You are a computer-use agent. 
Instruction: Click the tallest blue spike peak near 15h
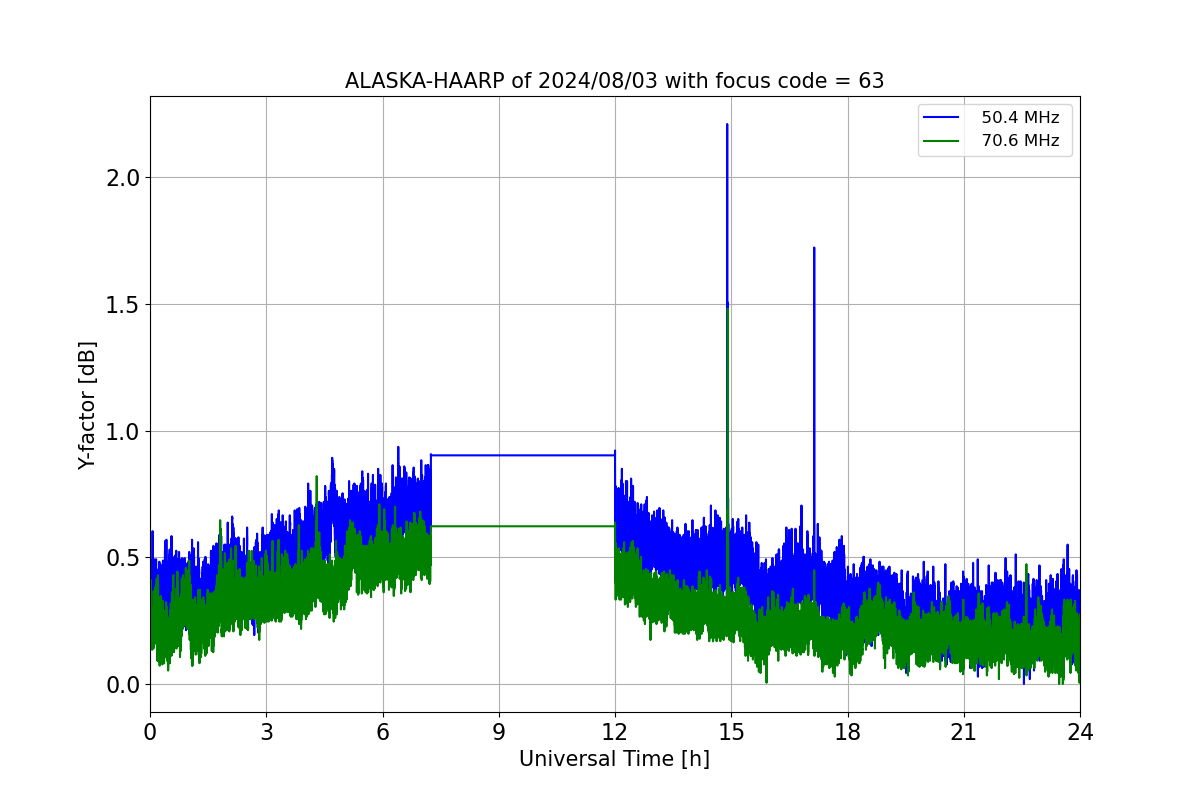pos(727,126)
